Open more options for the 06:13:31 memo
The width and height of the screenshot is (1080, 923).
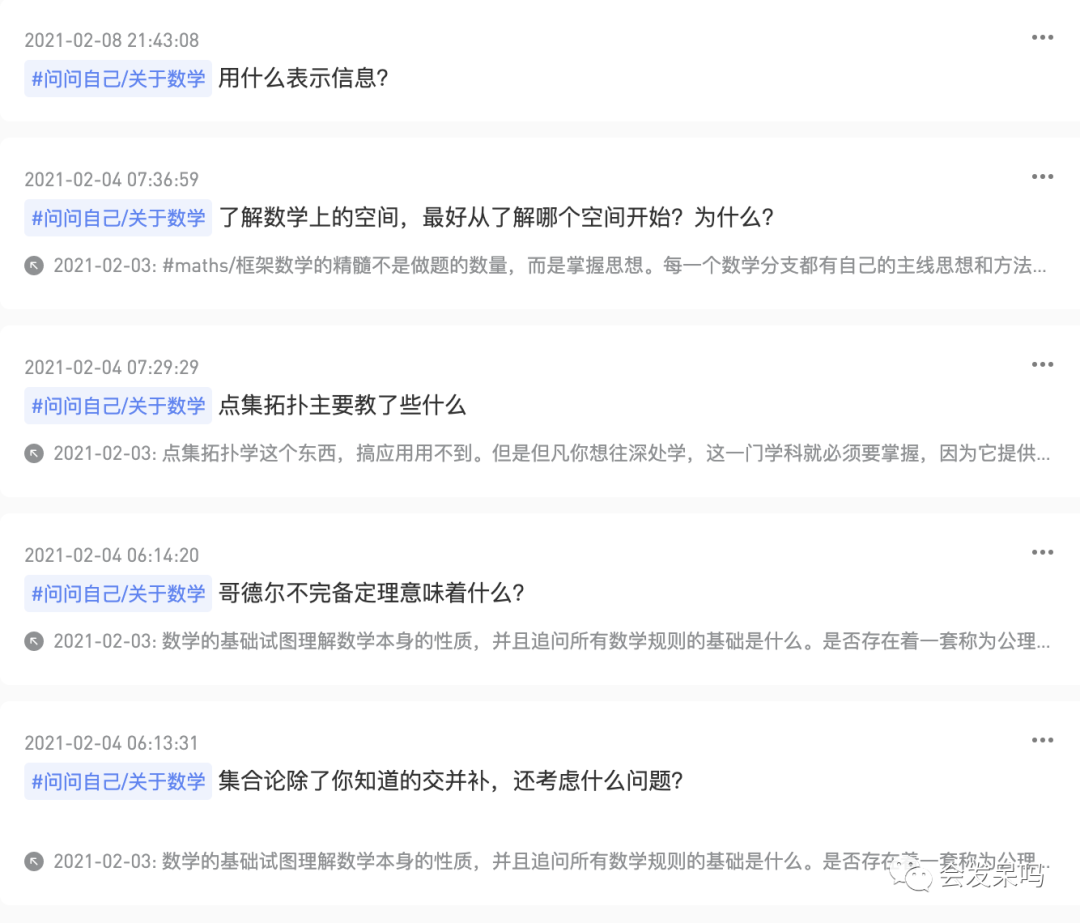tap(1042, 740)
